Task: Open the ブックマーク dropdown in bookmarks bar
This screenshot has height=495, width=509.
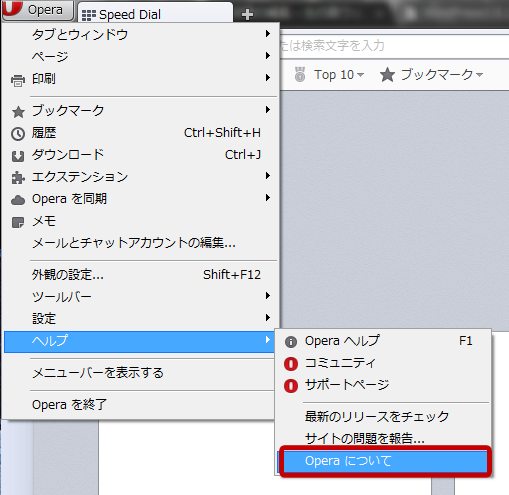Action: [431, 75]
